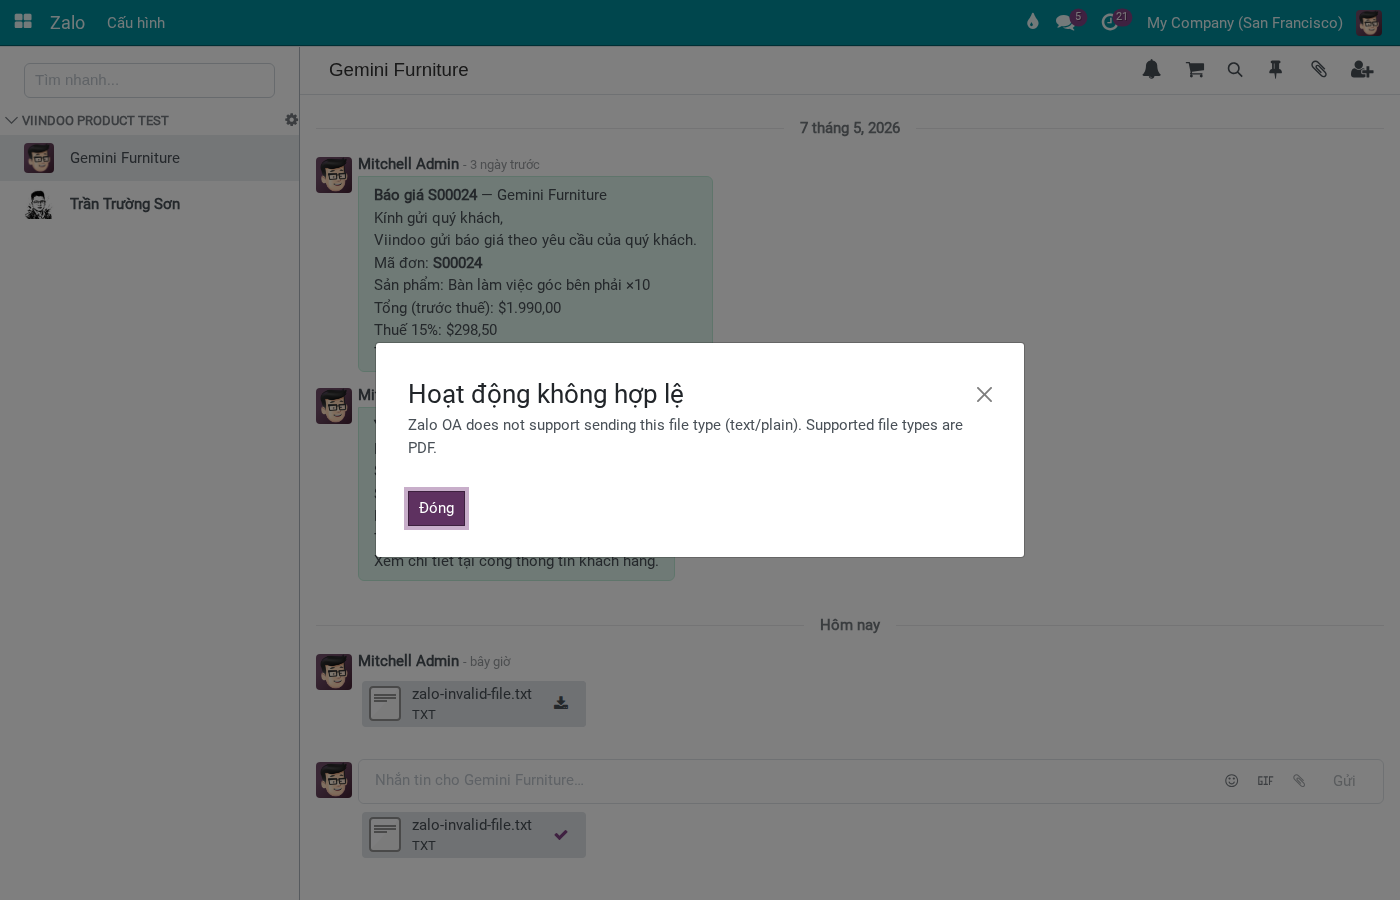1400x900 pixels.
Task: Click Mitchell Admin avatar on today's message
Action: tap(334, 672)
